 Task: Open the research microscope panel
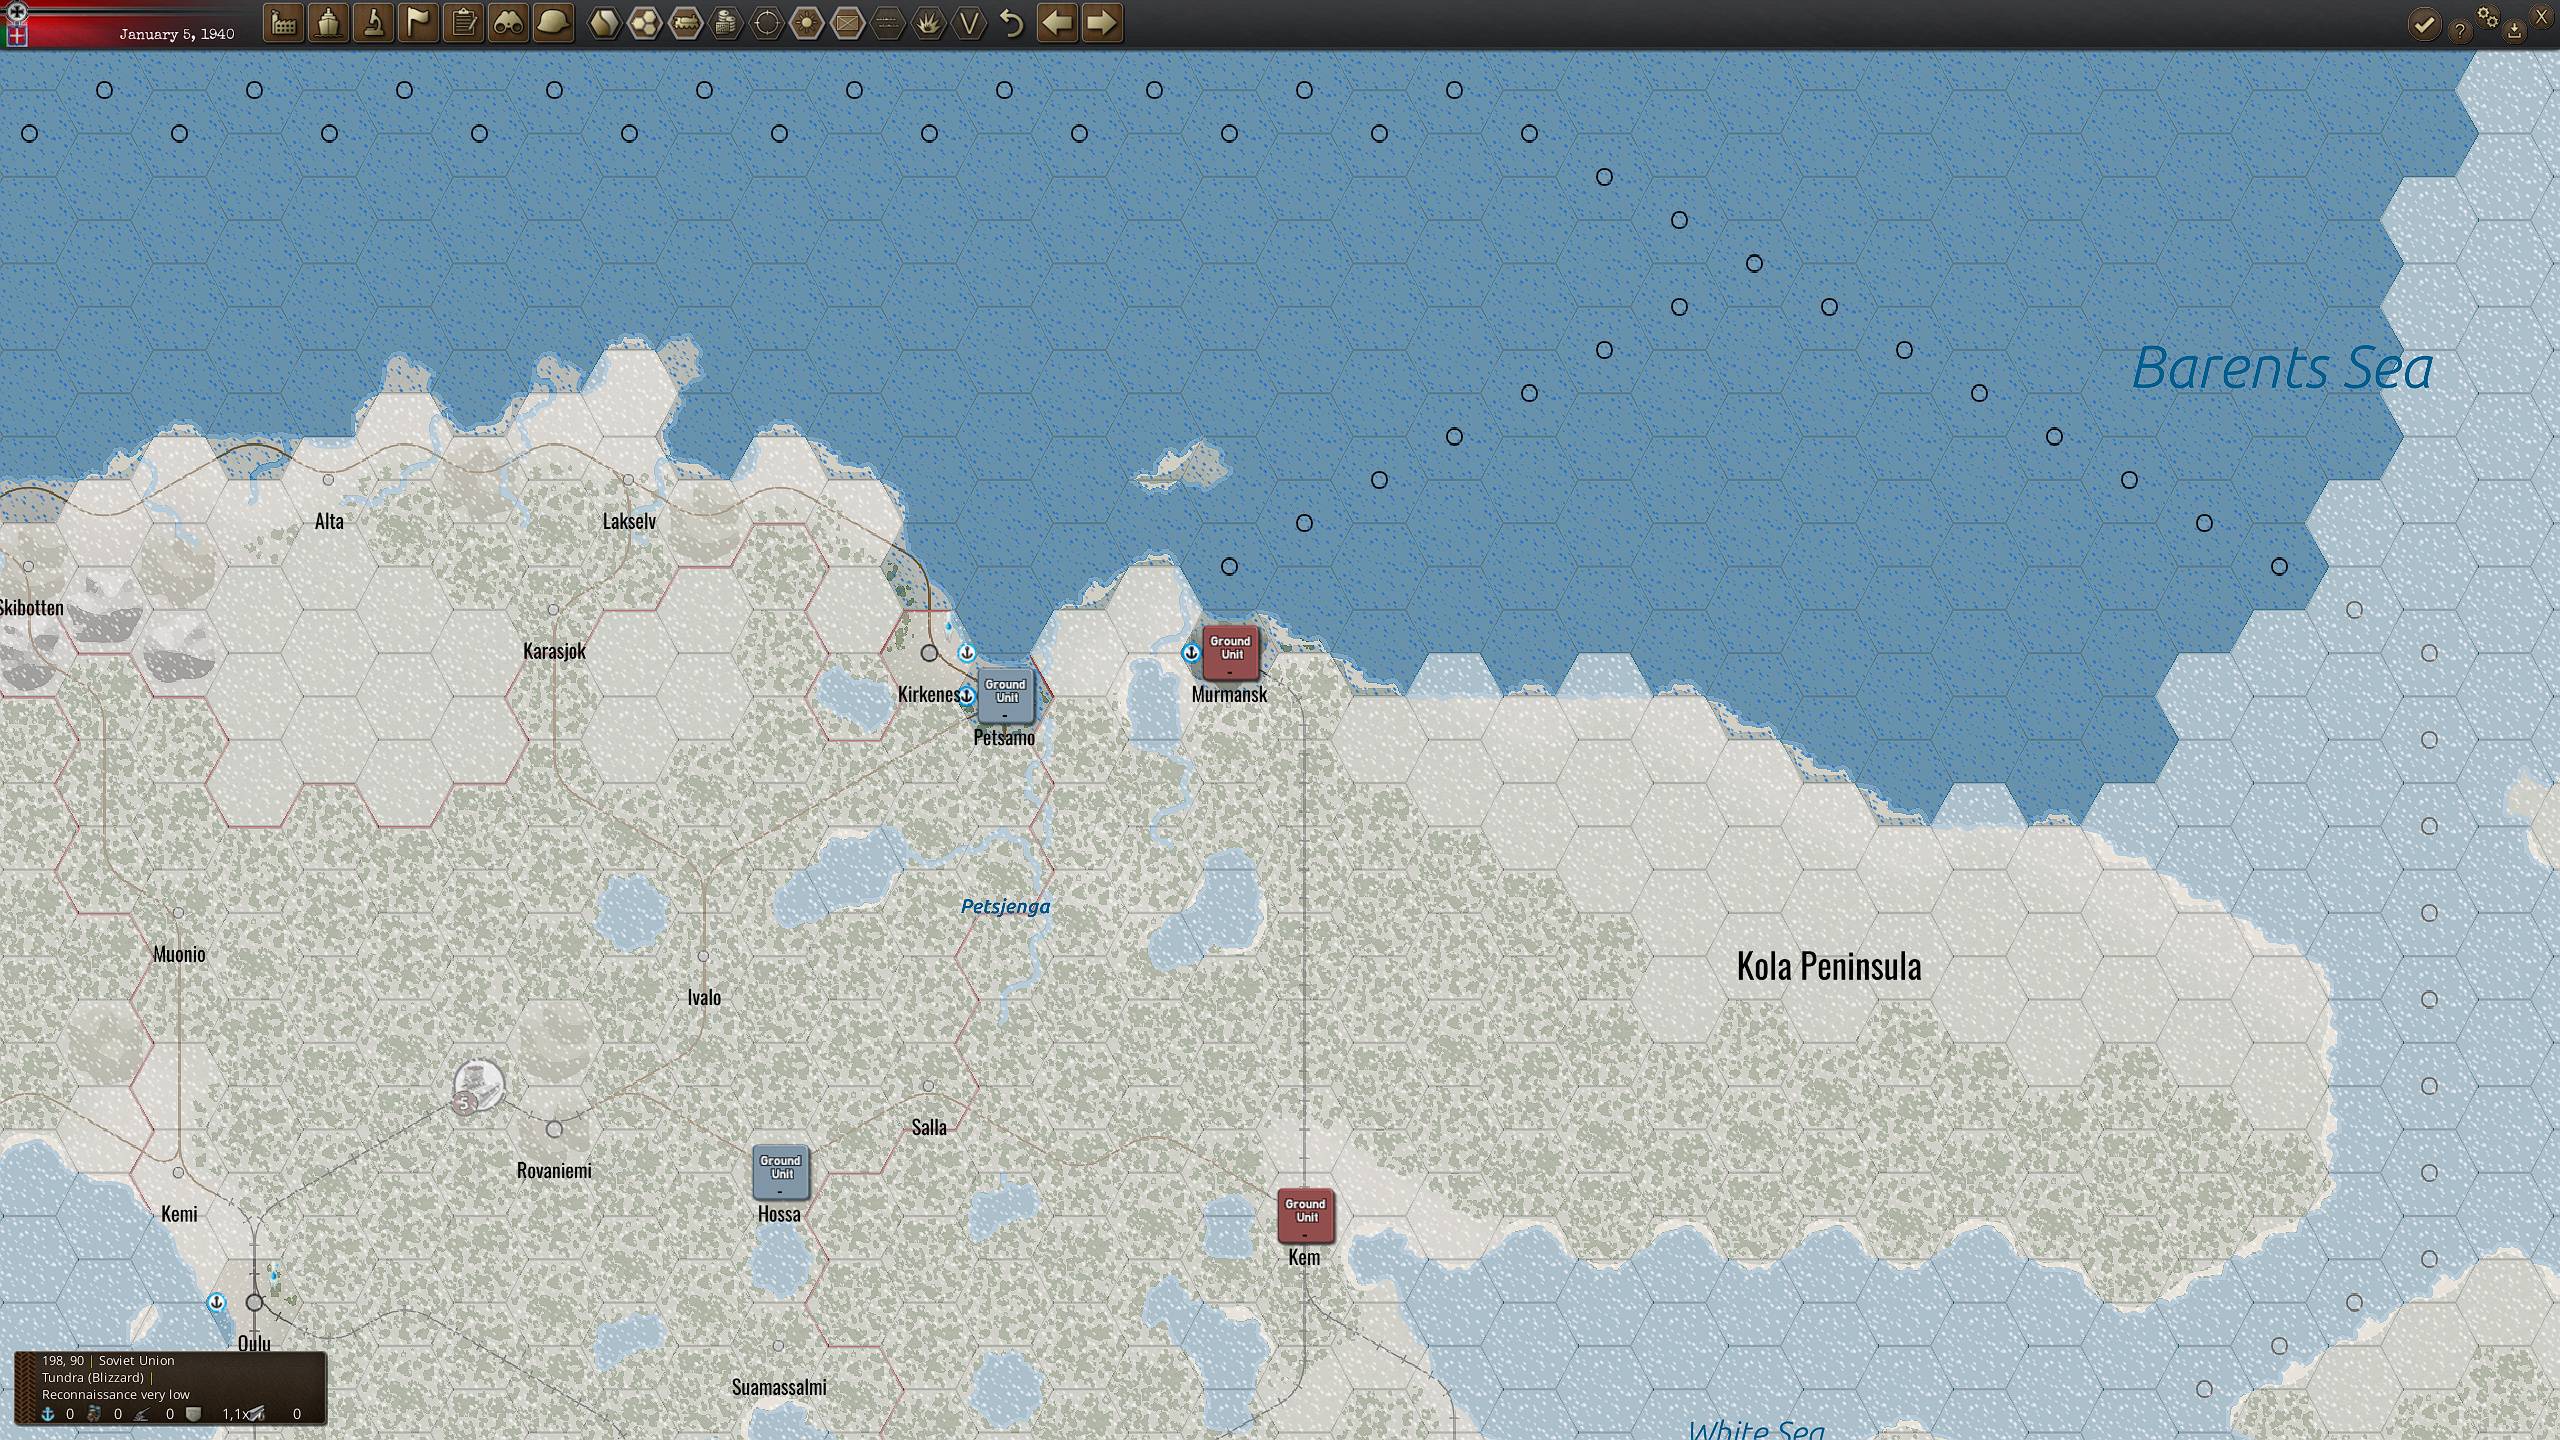[x=373, y=23]
